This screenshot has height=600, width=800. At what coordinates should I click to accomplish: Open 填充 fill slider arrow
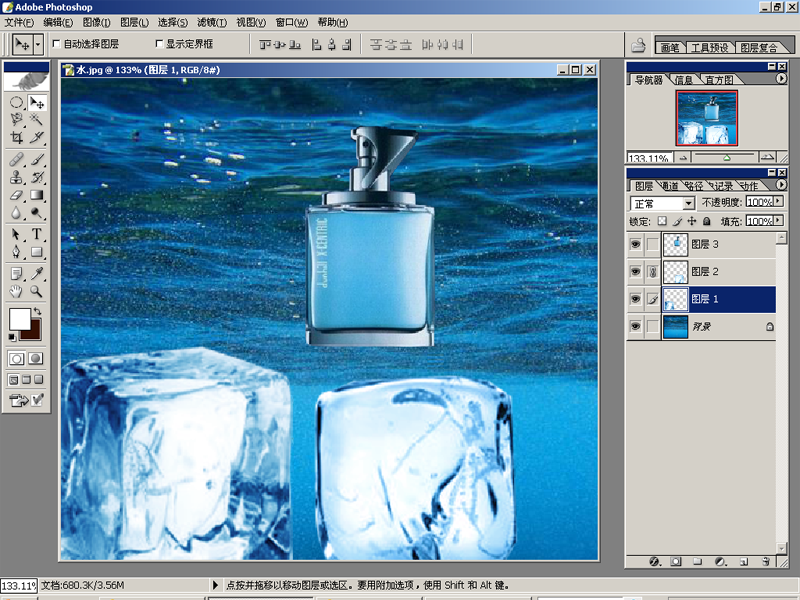click(778, 220)
